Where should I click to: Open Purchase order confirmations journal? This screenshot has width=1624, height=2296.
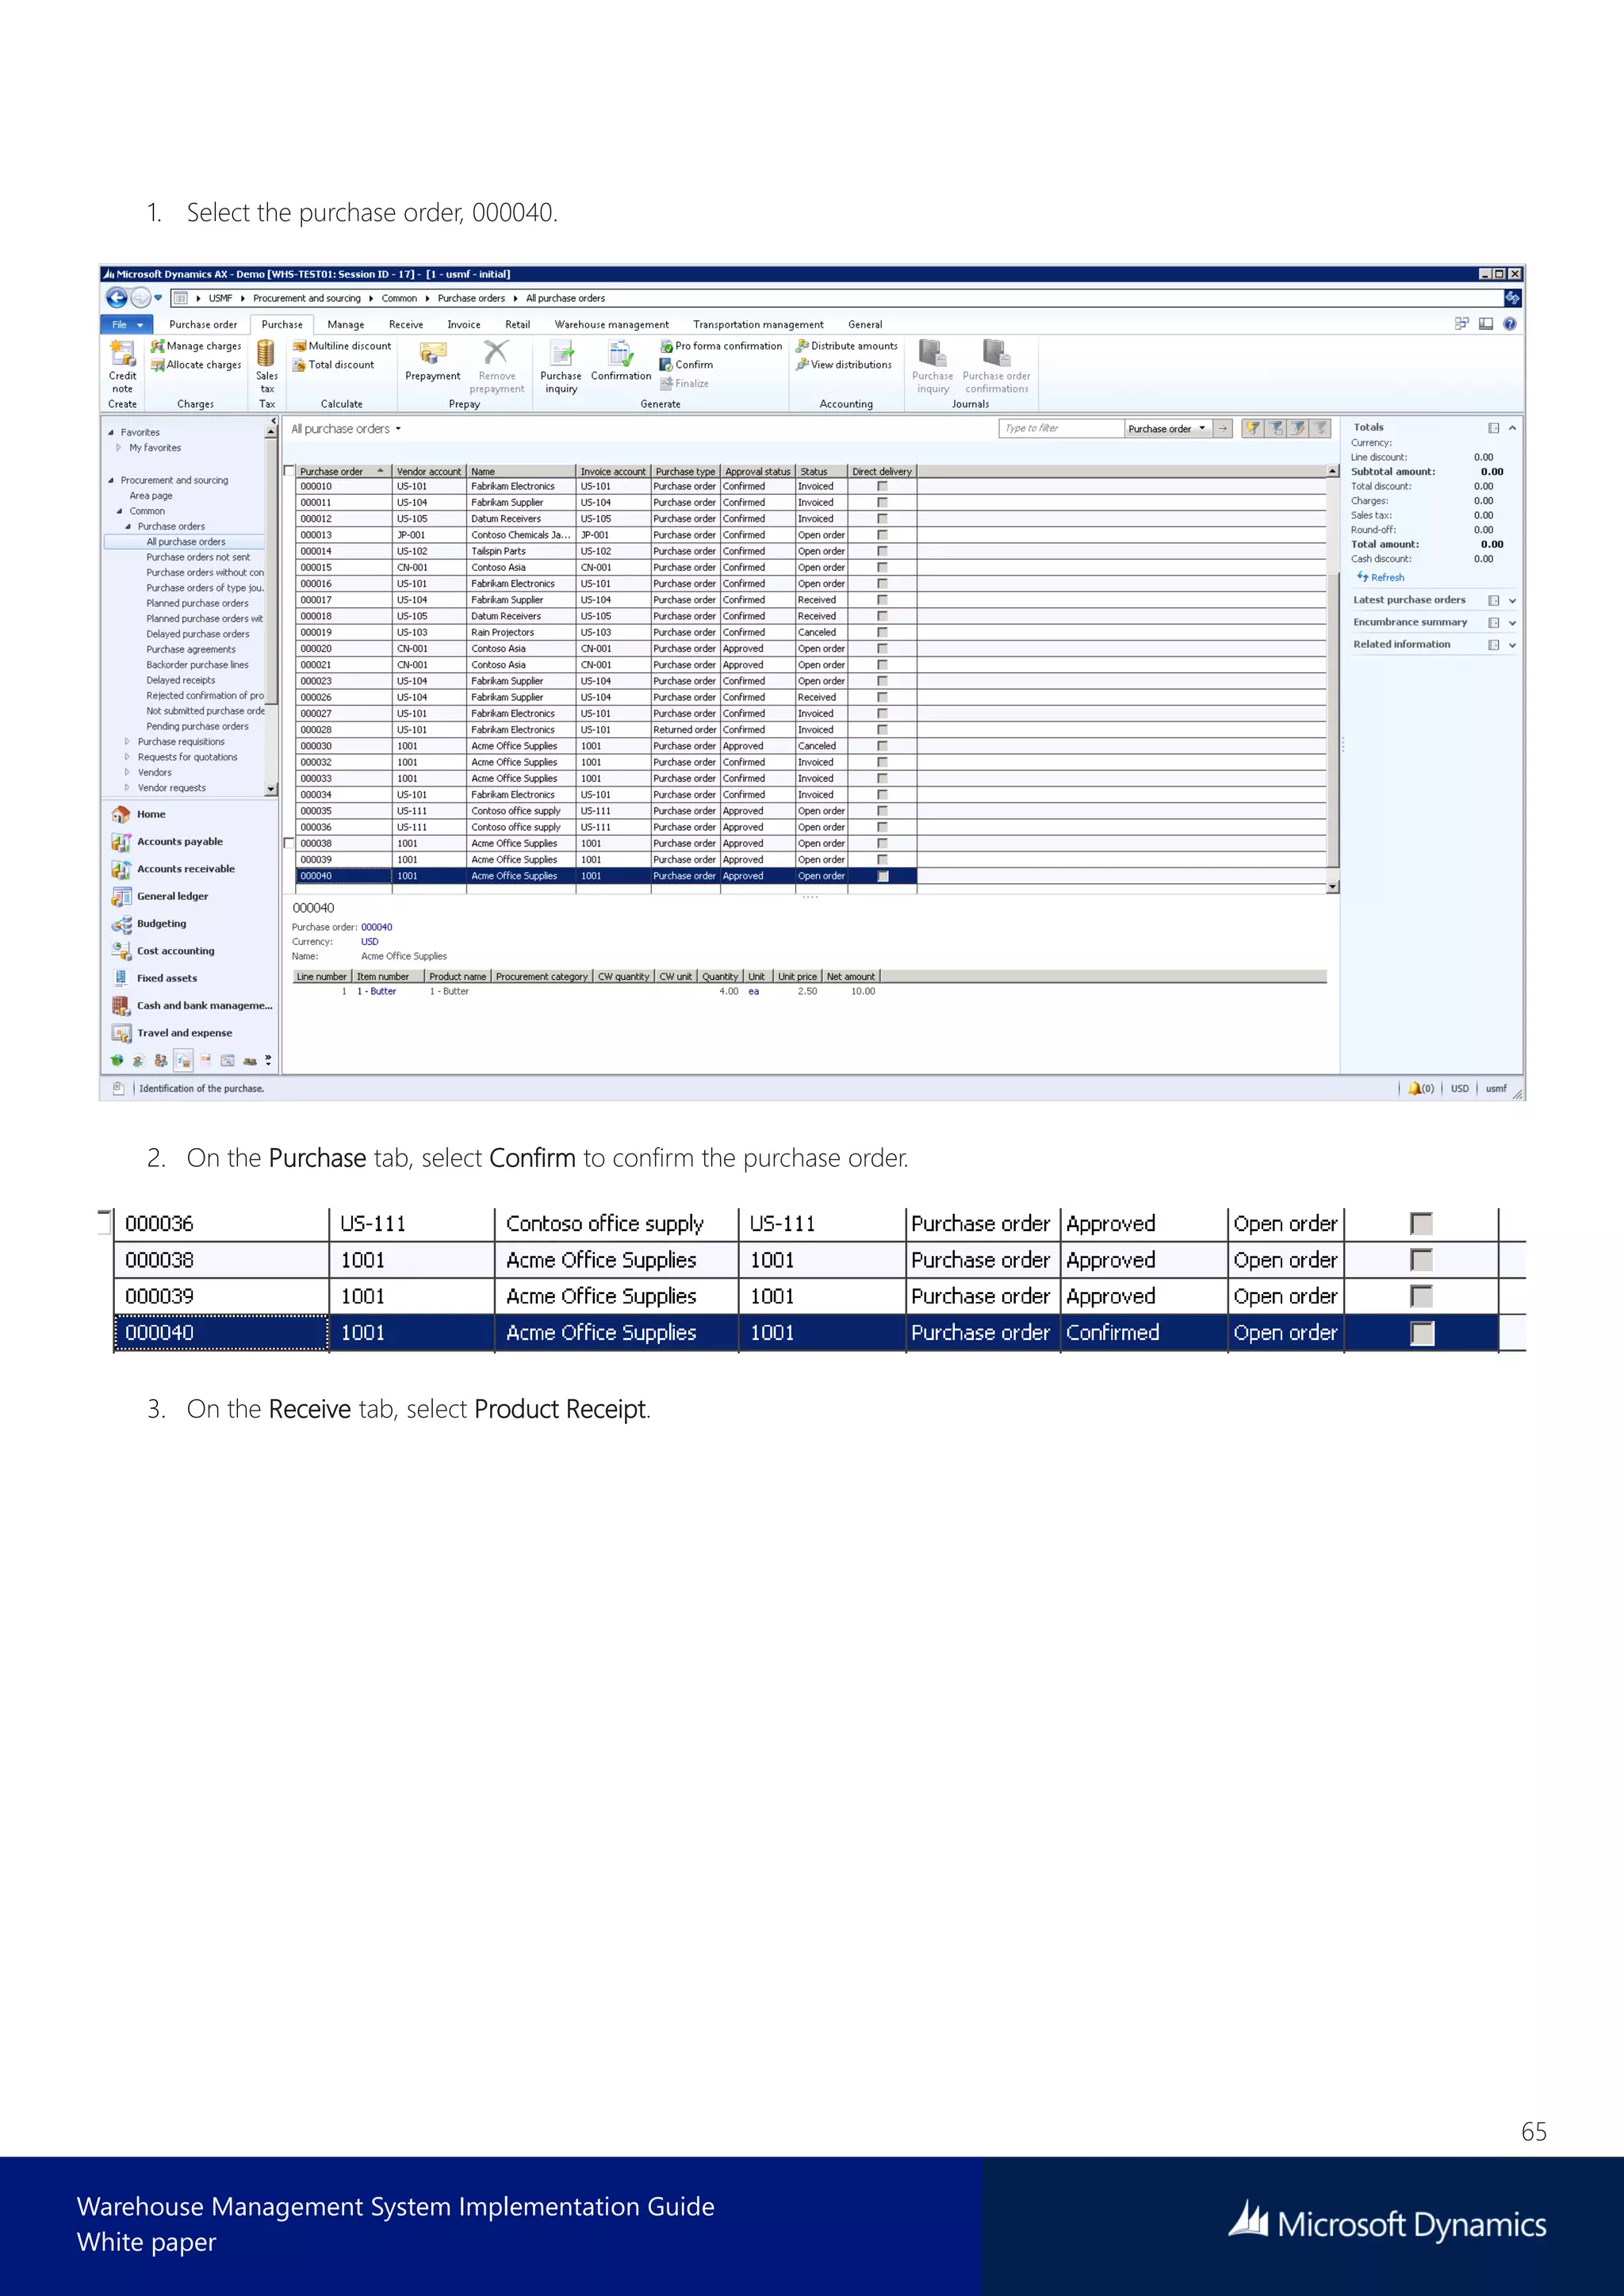click(996, 366)
